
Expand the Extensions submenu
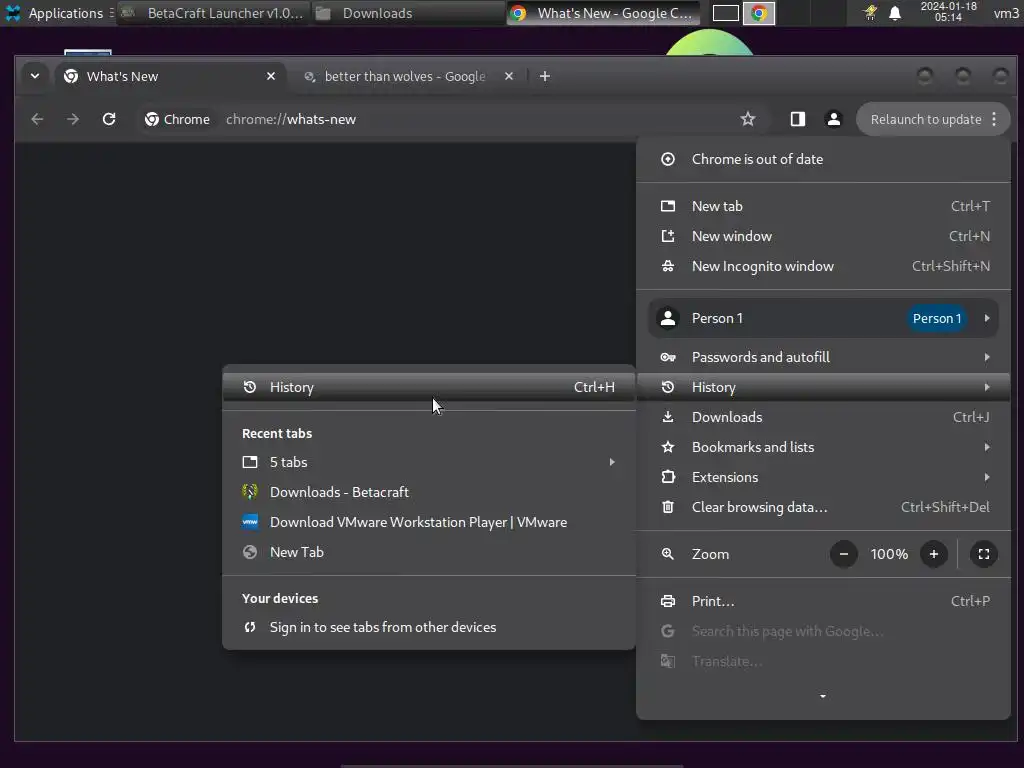click(x=824, y=477)
